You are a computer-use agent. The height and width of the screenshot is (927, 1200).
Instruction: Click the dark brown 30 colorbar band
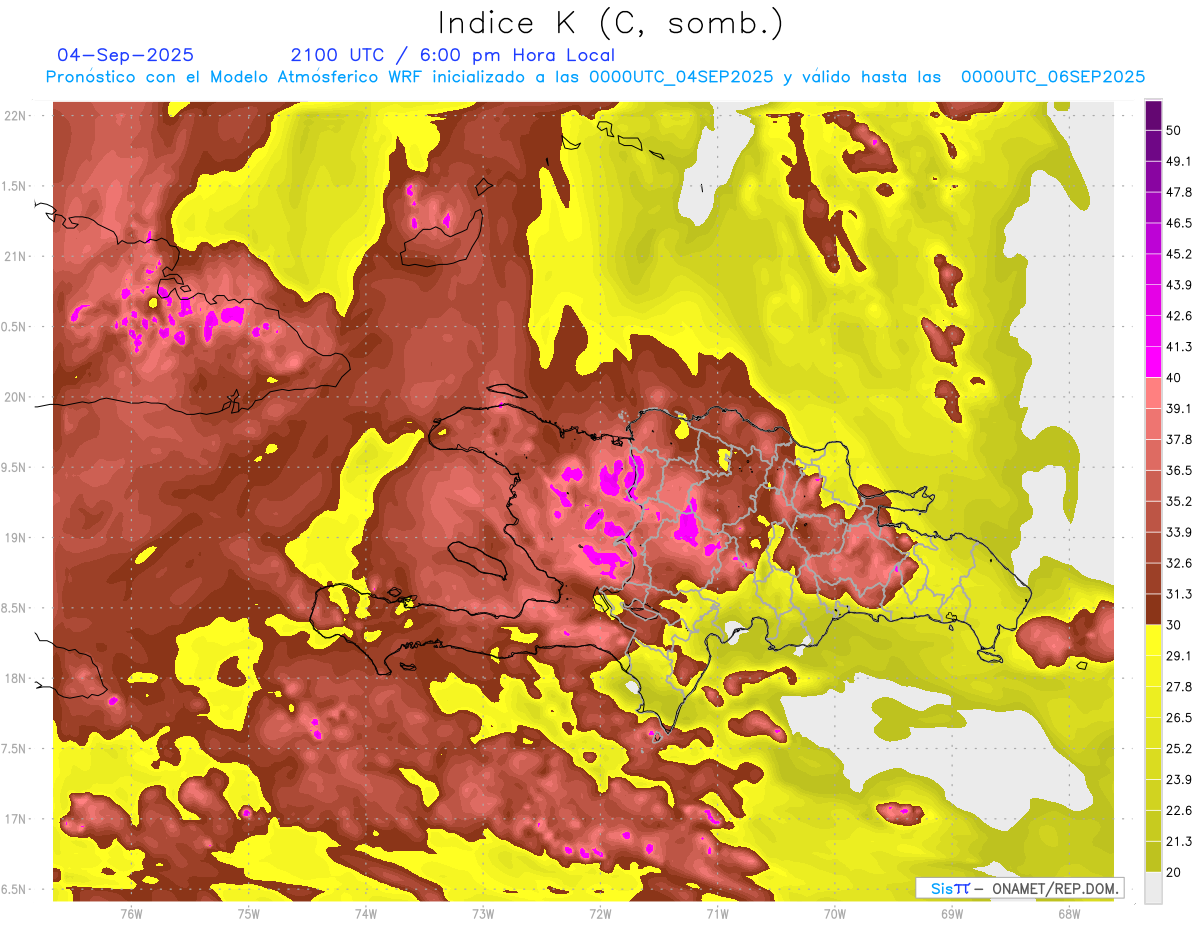(x=1153, y=609)
